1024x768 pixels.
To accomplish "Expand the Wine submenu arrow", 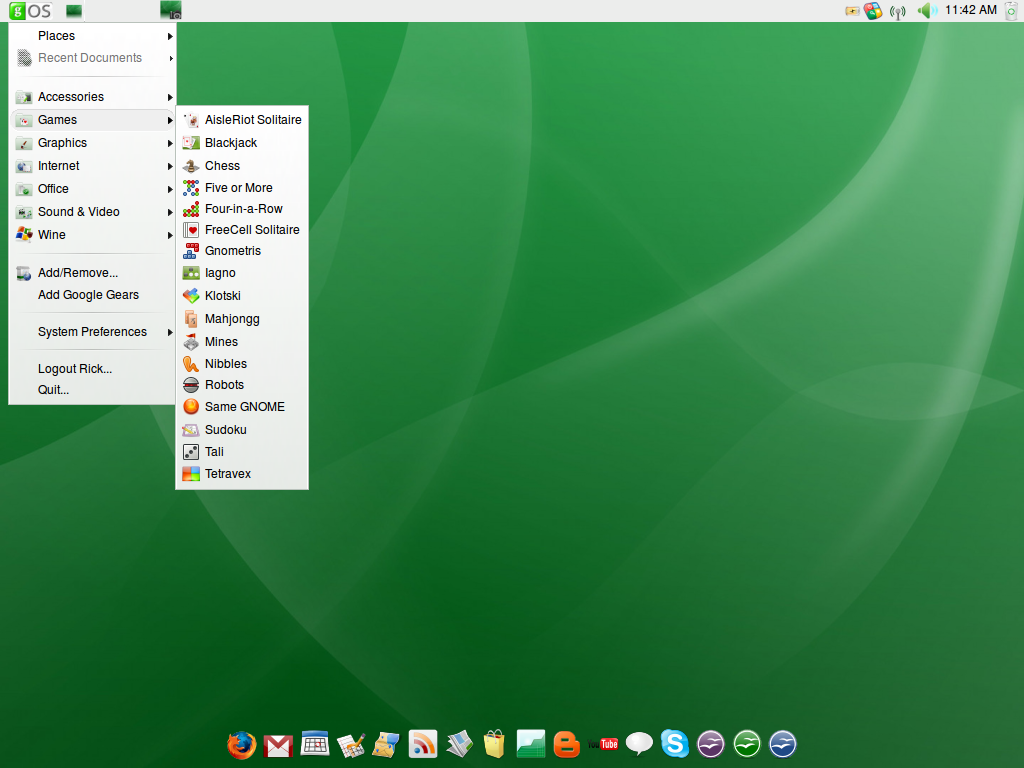I will (x=170, y=235).
